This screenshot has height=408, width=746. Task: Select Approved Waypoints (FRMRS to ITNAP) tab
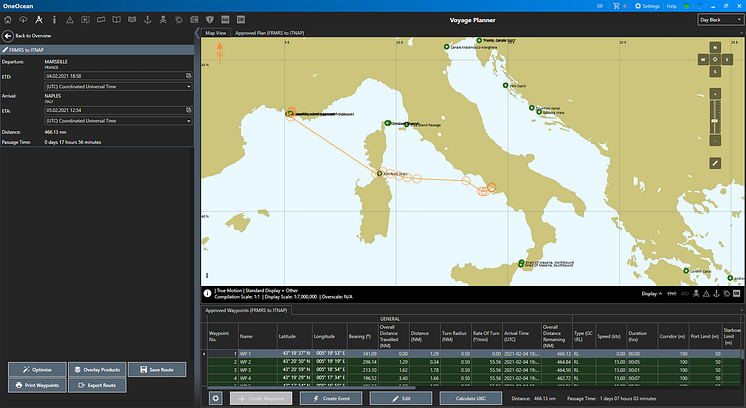(246, 310)
